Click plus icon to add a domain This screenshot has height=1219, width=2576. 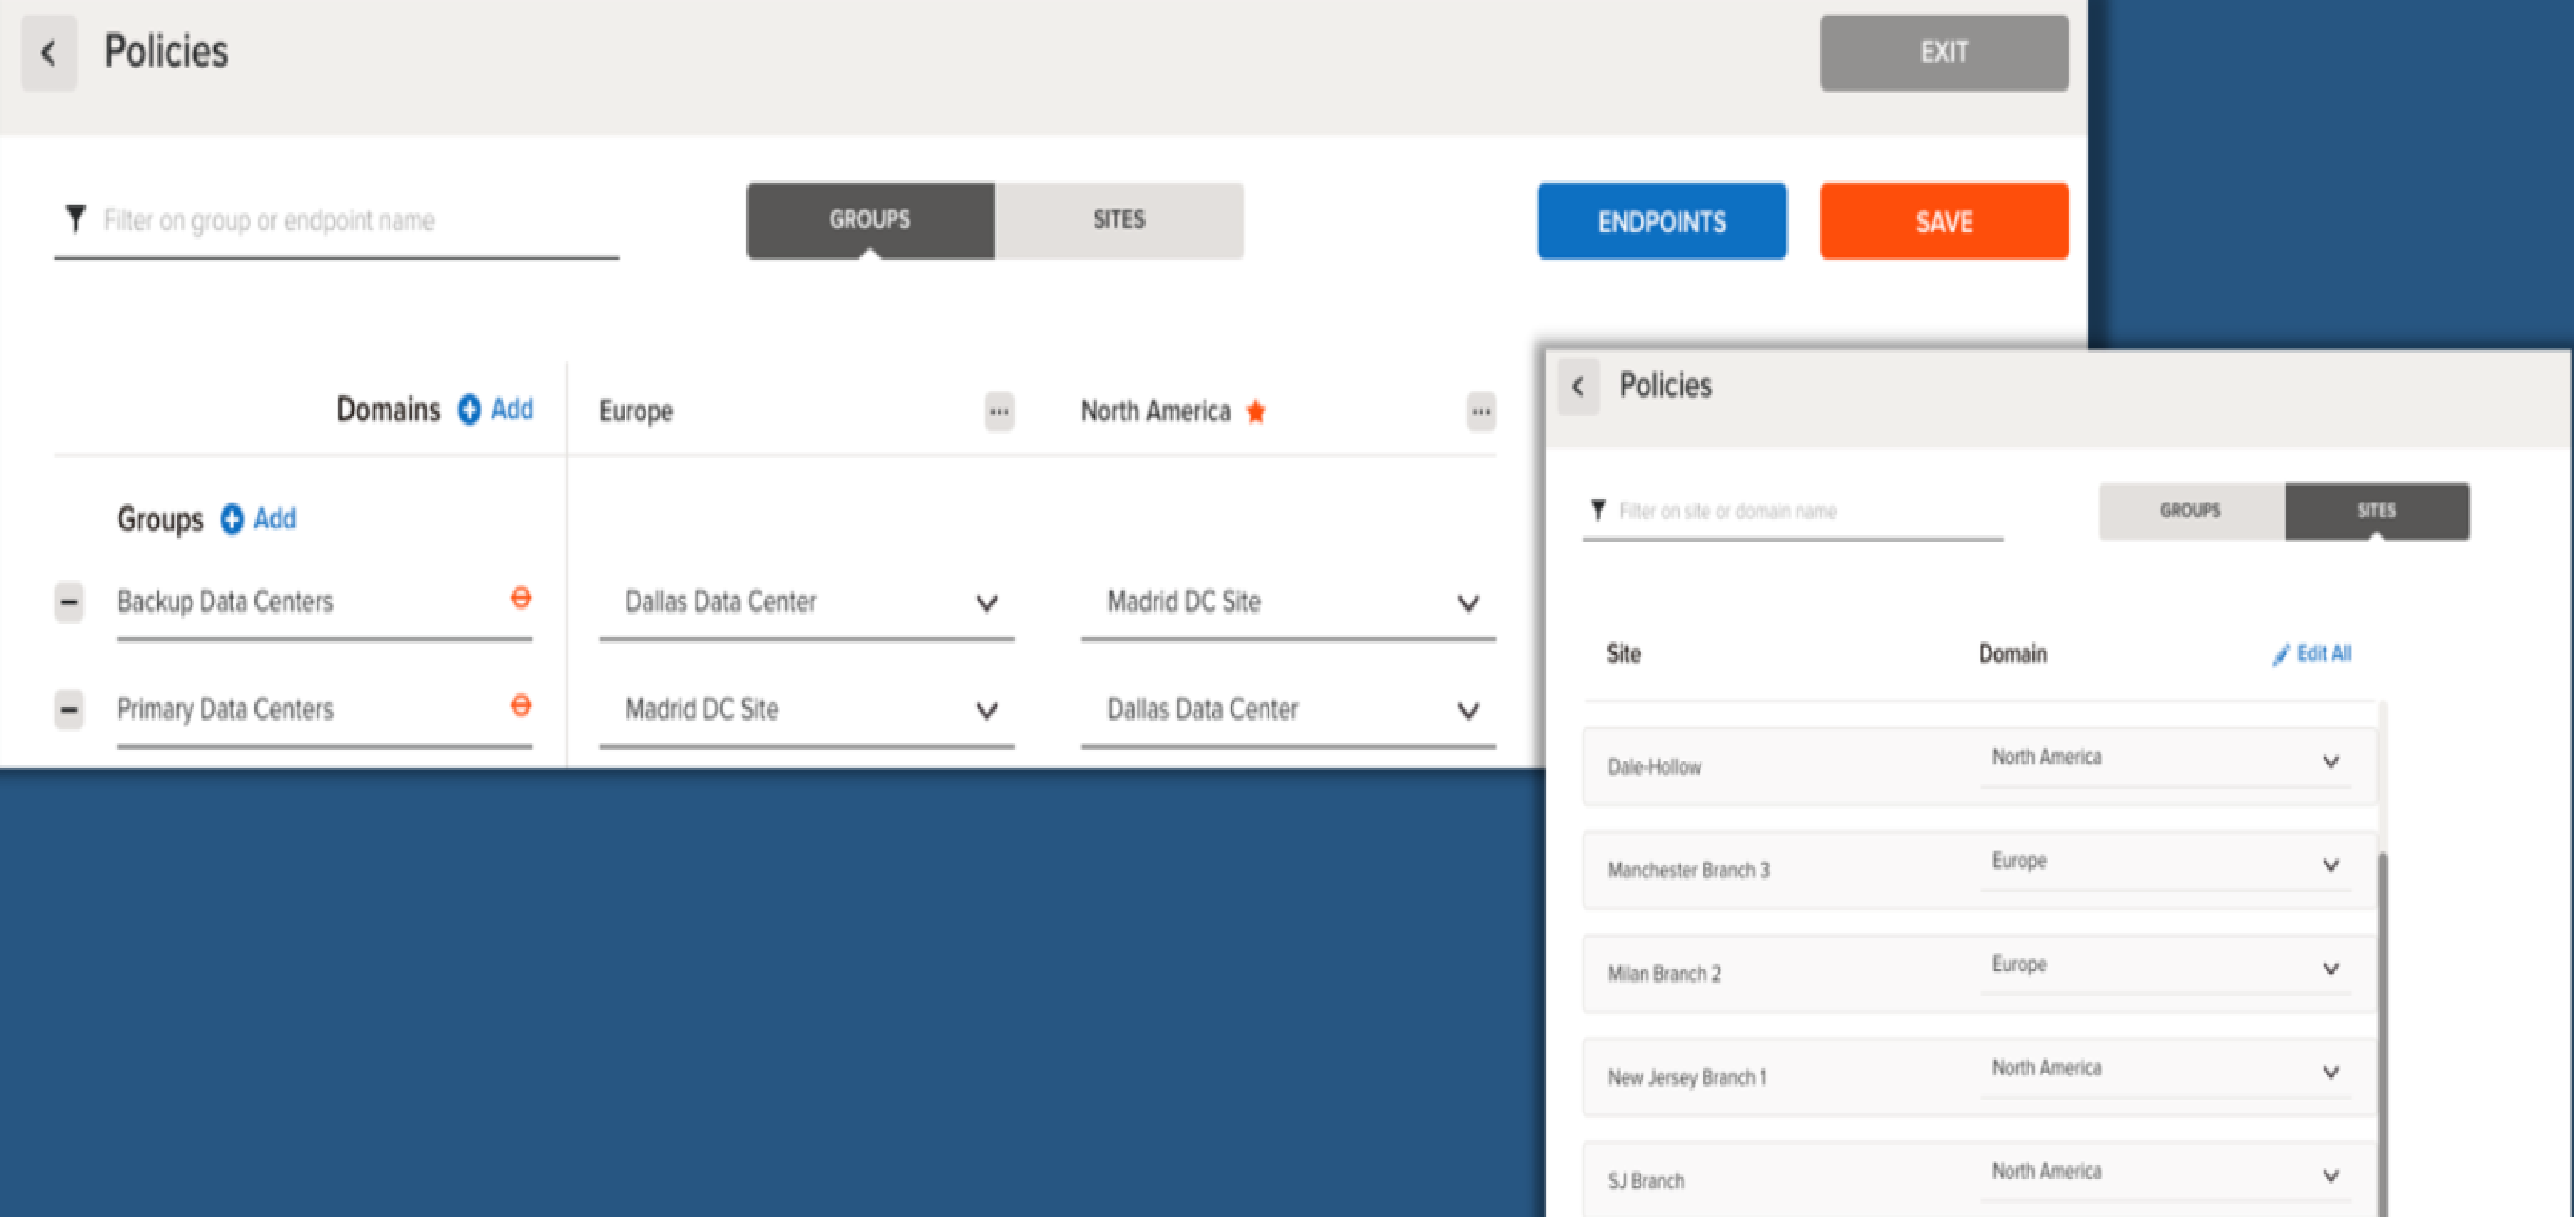[469, 410]
